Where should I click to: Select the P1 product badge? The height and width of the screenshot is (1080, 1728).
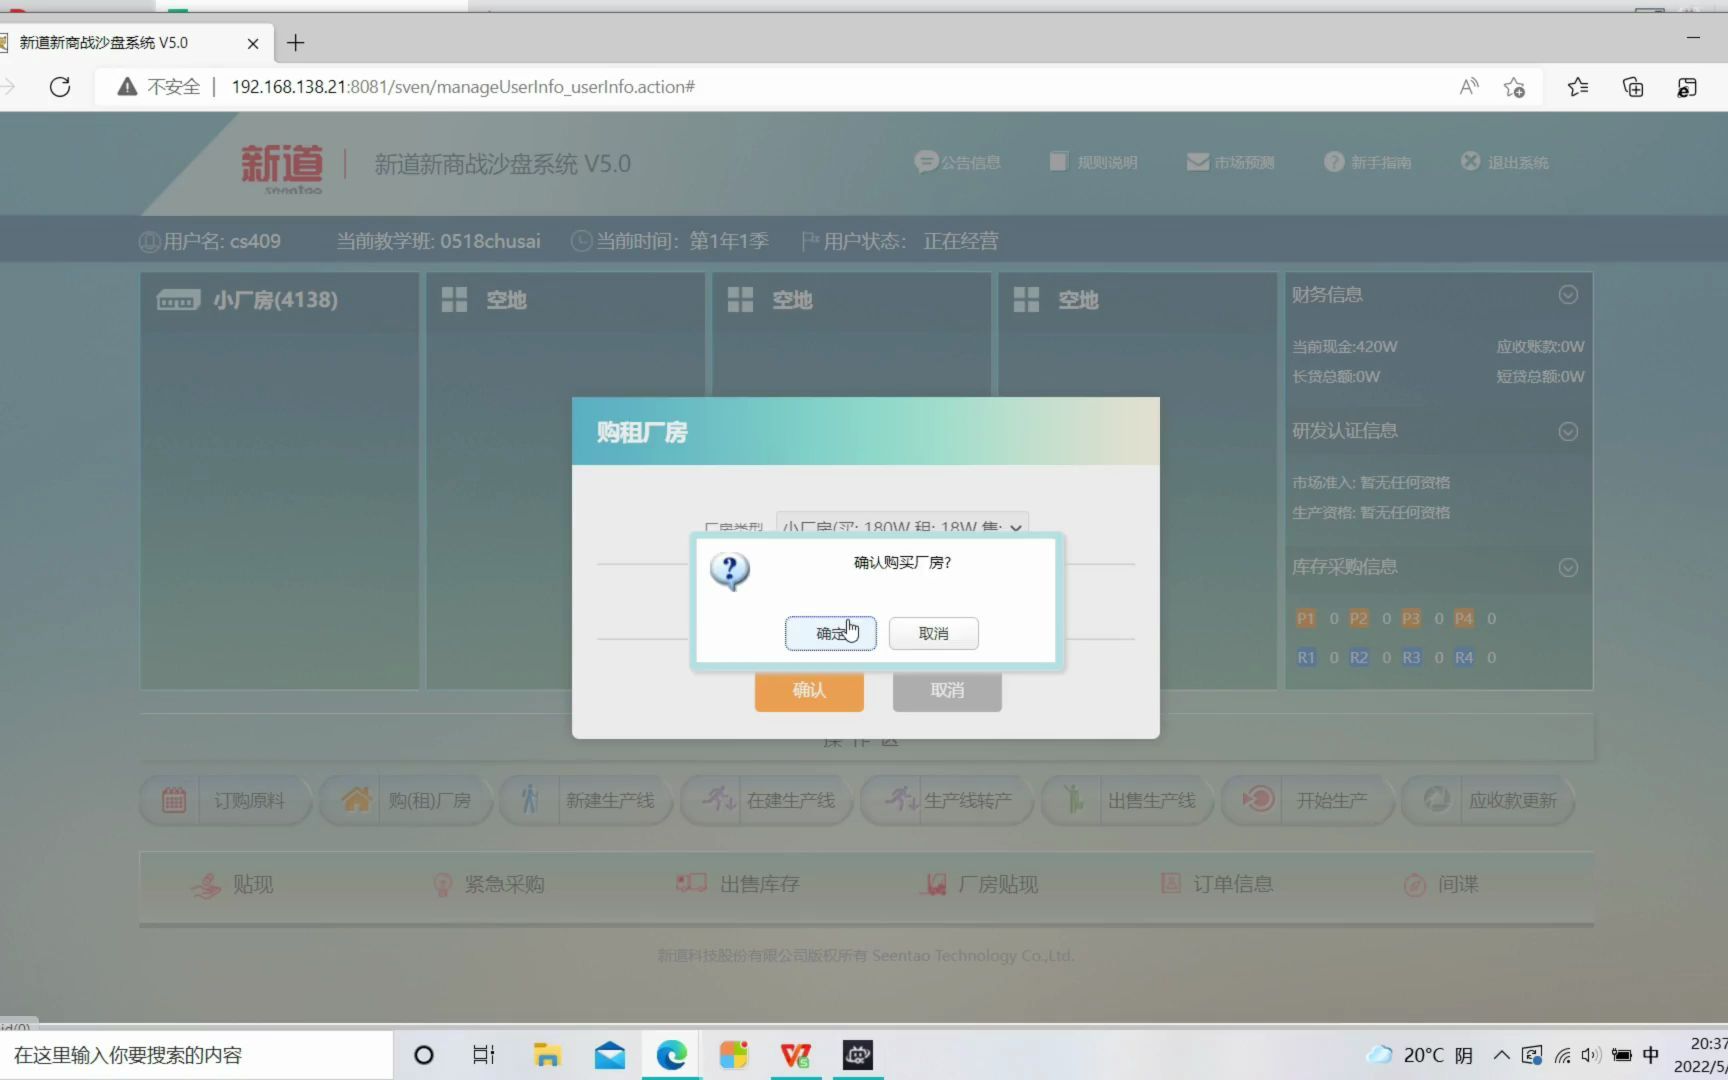(x=1306, y=619)
